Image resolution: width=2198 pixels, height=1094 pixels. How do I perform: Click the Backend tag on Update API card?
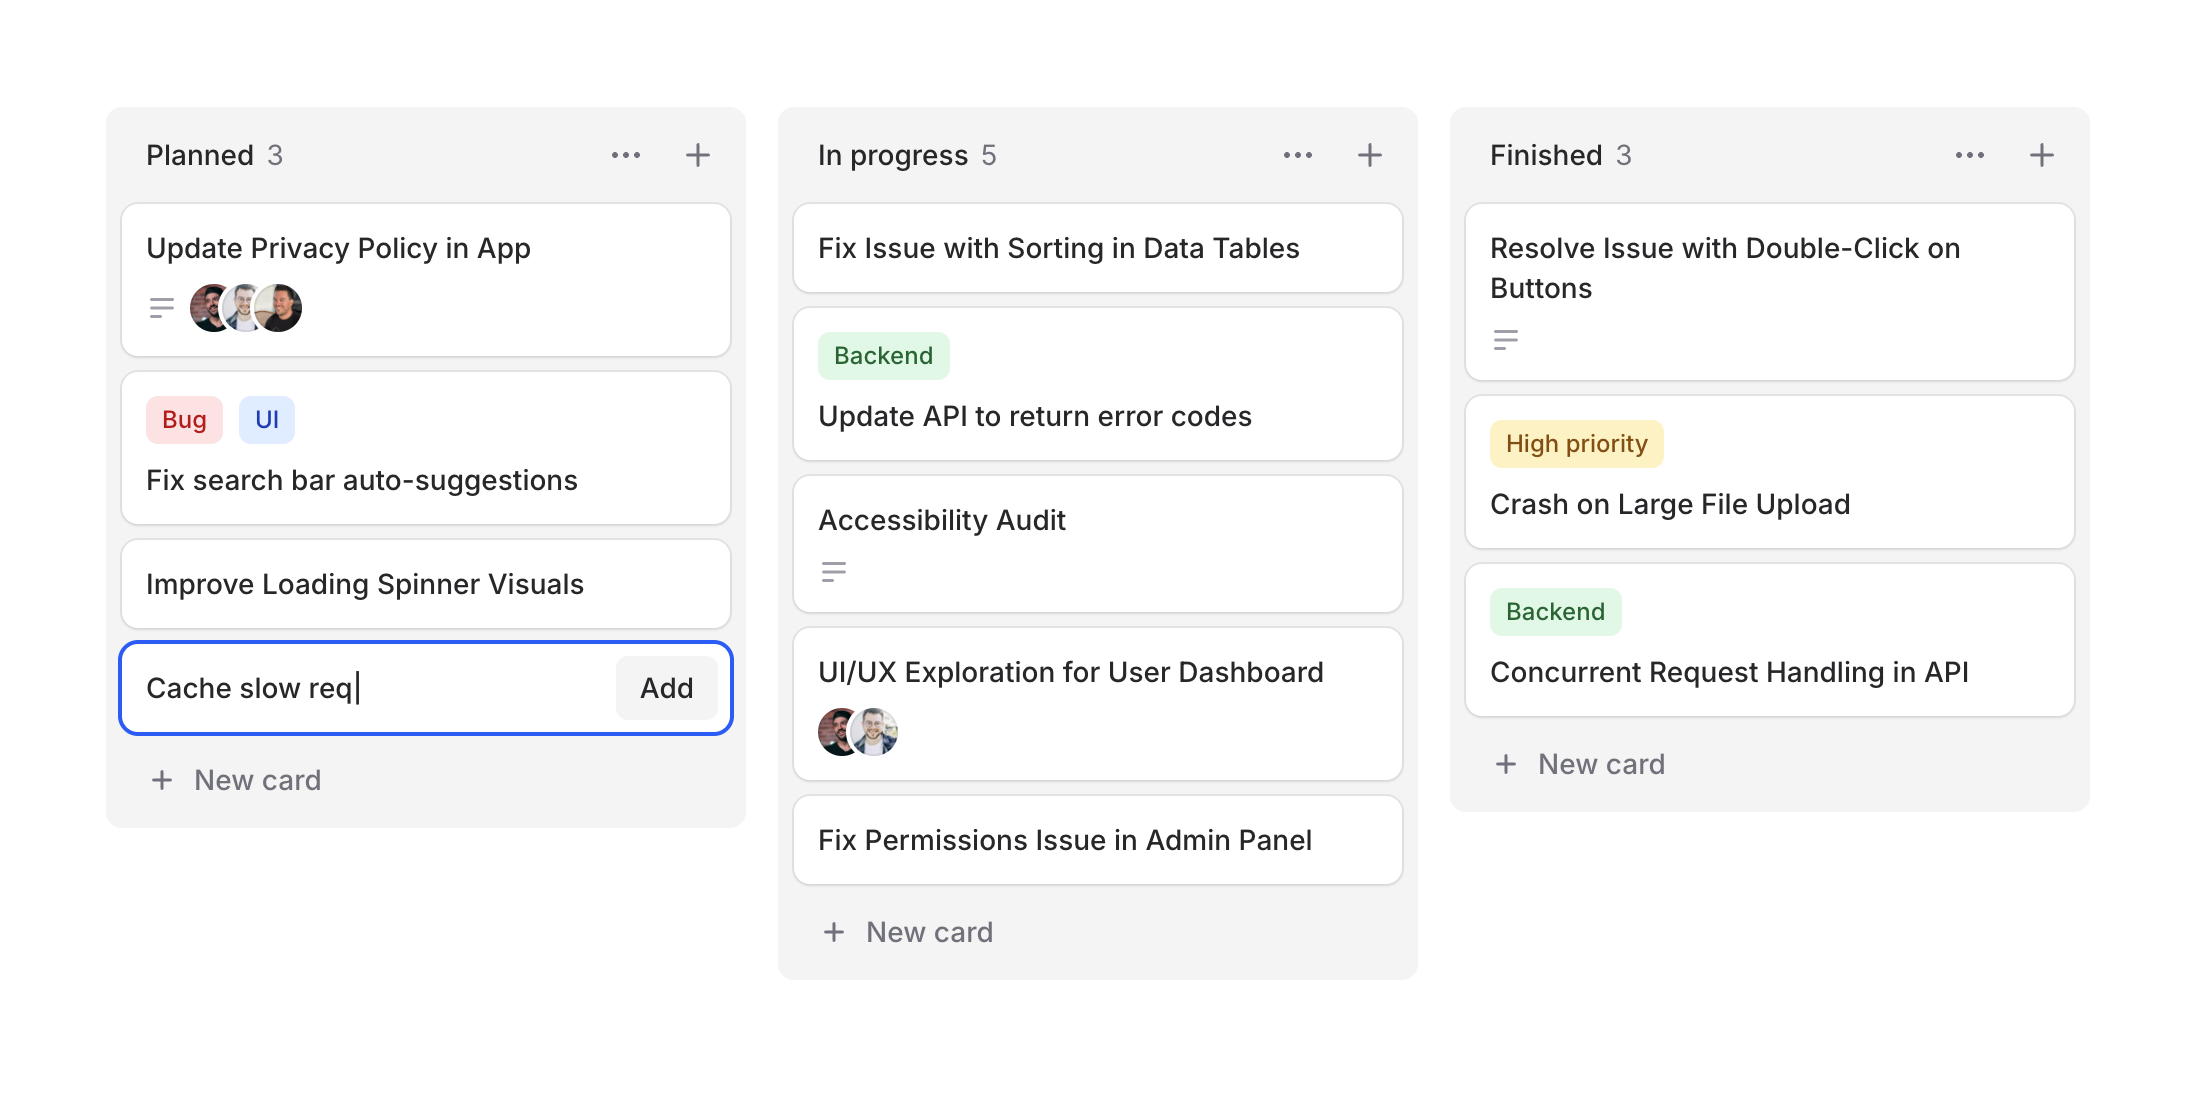click(x=883, y=355)
